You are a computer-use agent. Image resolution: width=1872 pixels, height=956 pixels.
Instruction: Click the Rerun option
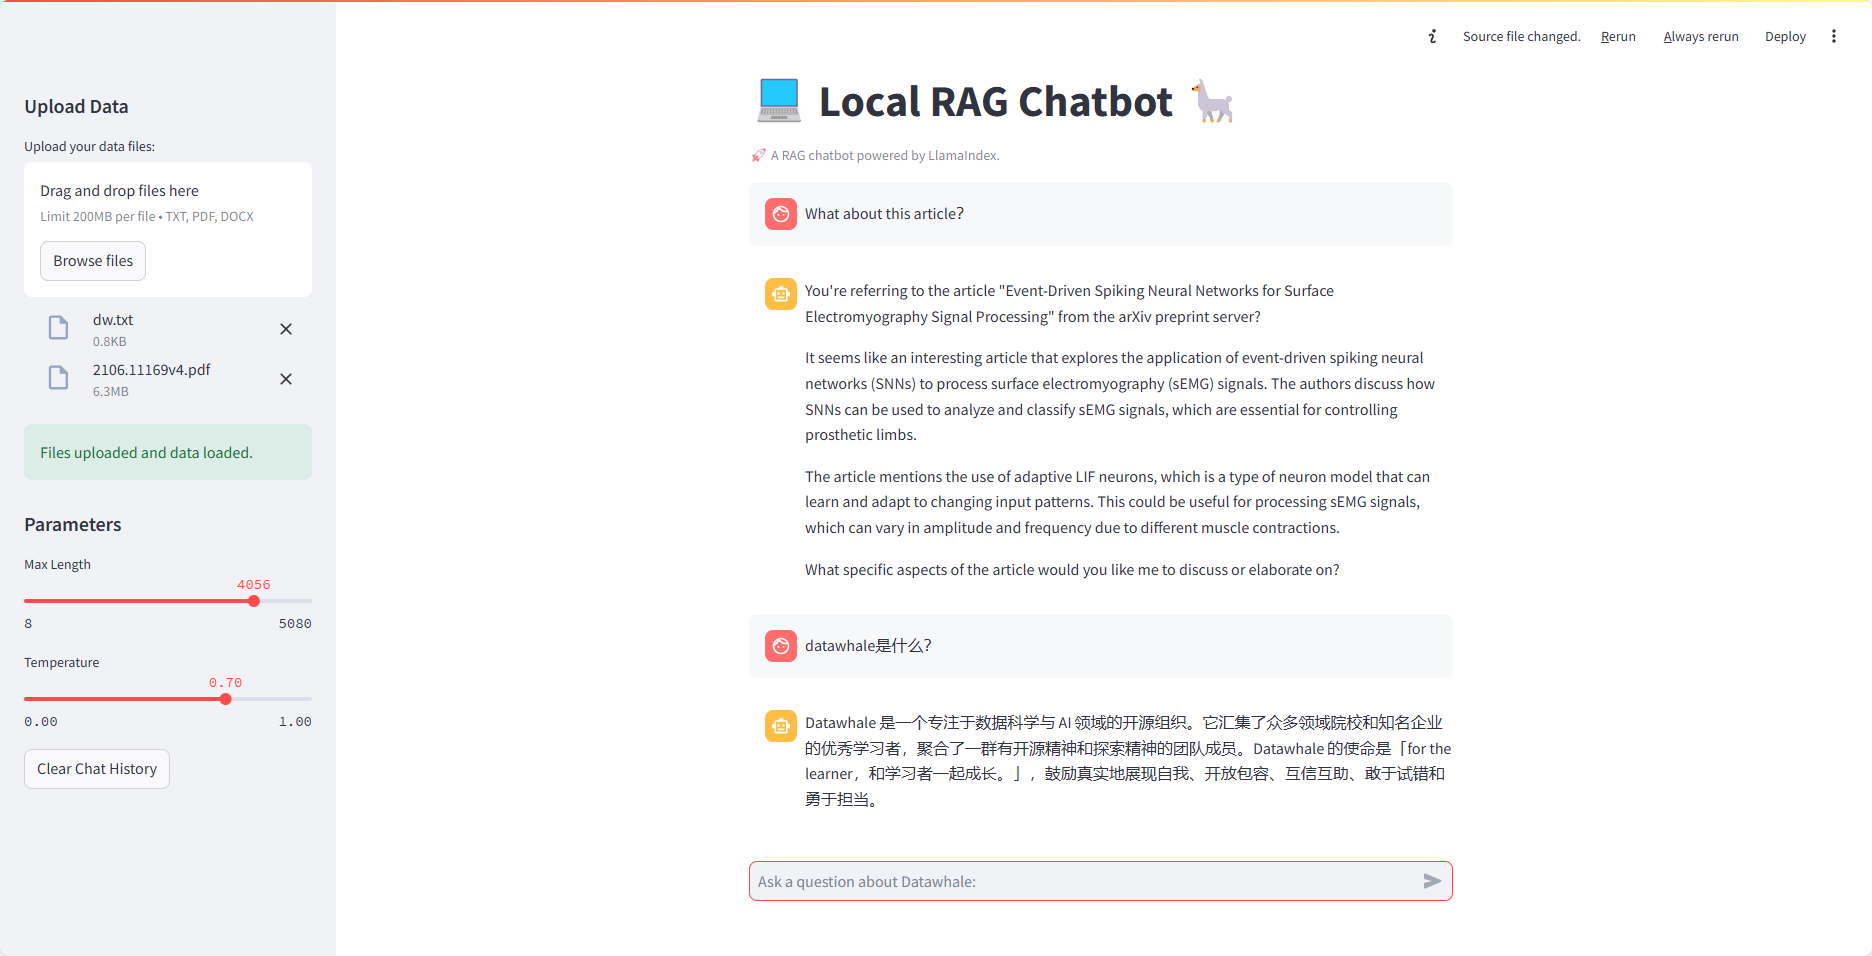tap(1617, 36)
